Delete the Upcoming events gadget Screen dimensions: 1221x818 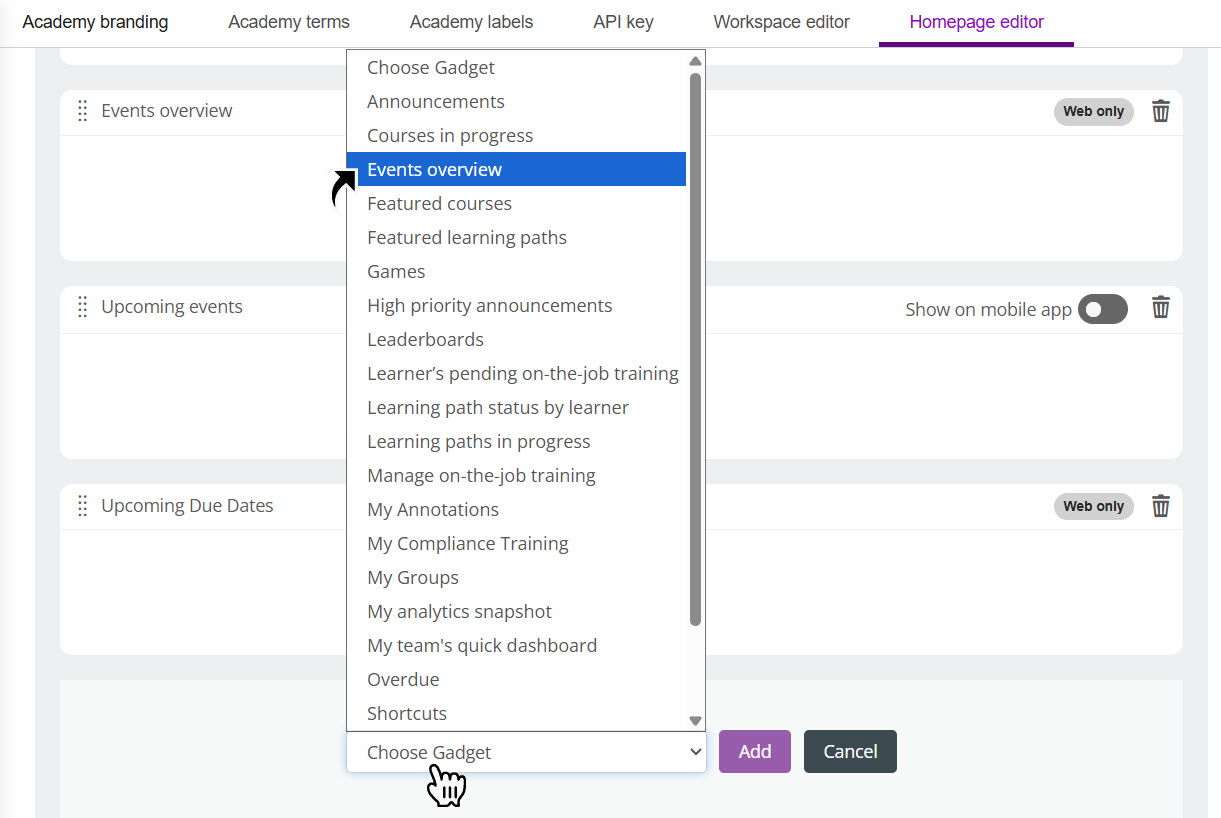coord(1160,308)
